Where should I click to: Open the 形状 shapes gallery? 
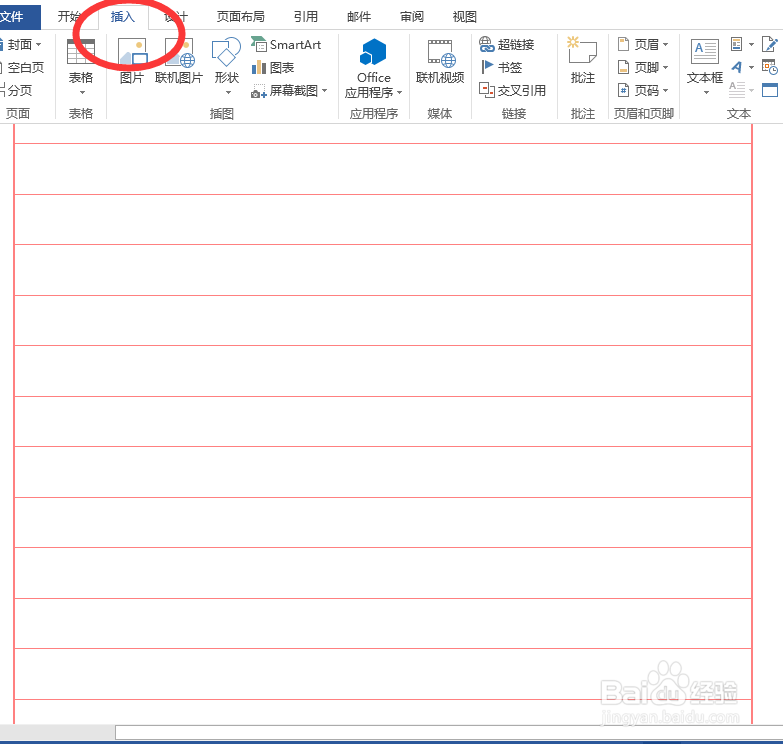coord(227,66)
